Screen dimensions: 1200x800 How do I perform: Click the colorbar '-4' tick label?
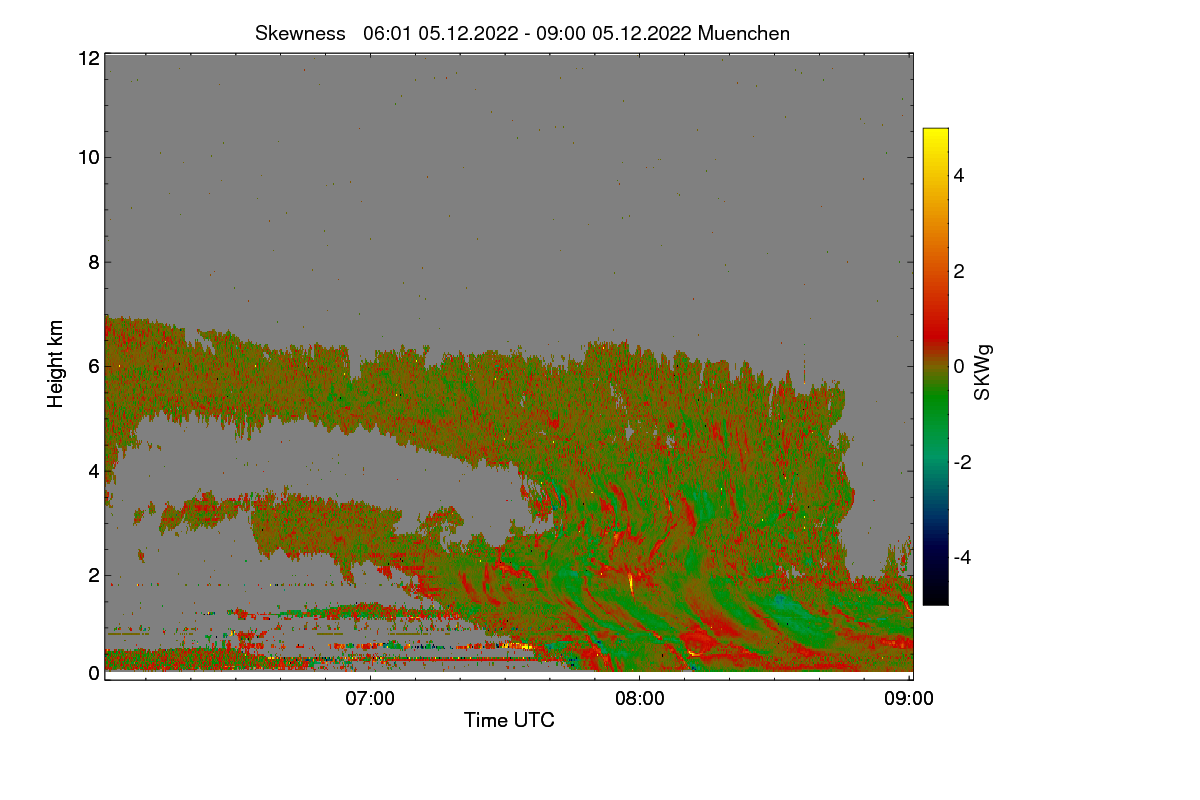point(962,557)
